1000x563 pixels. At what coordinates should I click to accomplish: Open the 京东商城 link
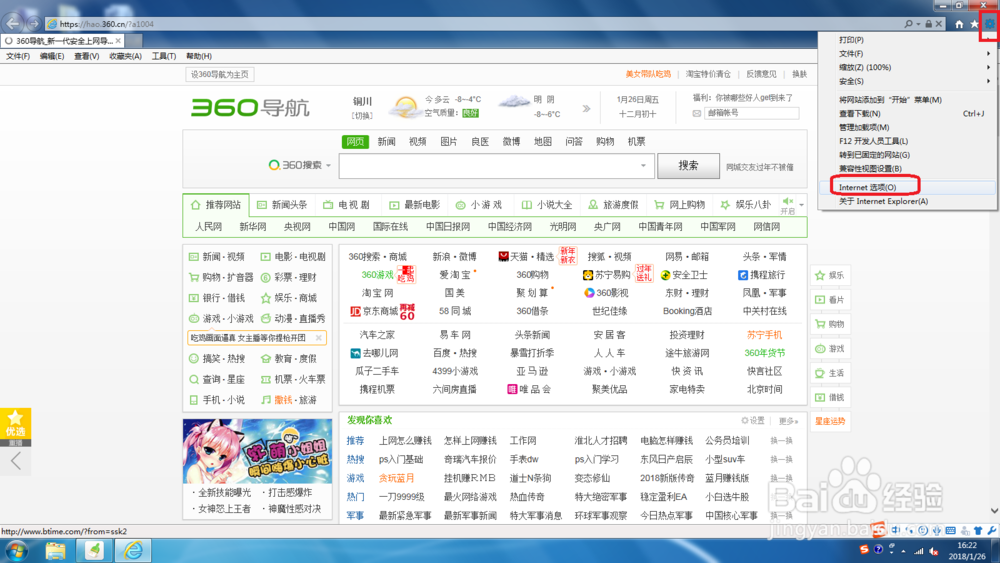380,311
